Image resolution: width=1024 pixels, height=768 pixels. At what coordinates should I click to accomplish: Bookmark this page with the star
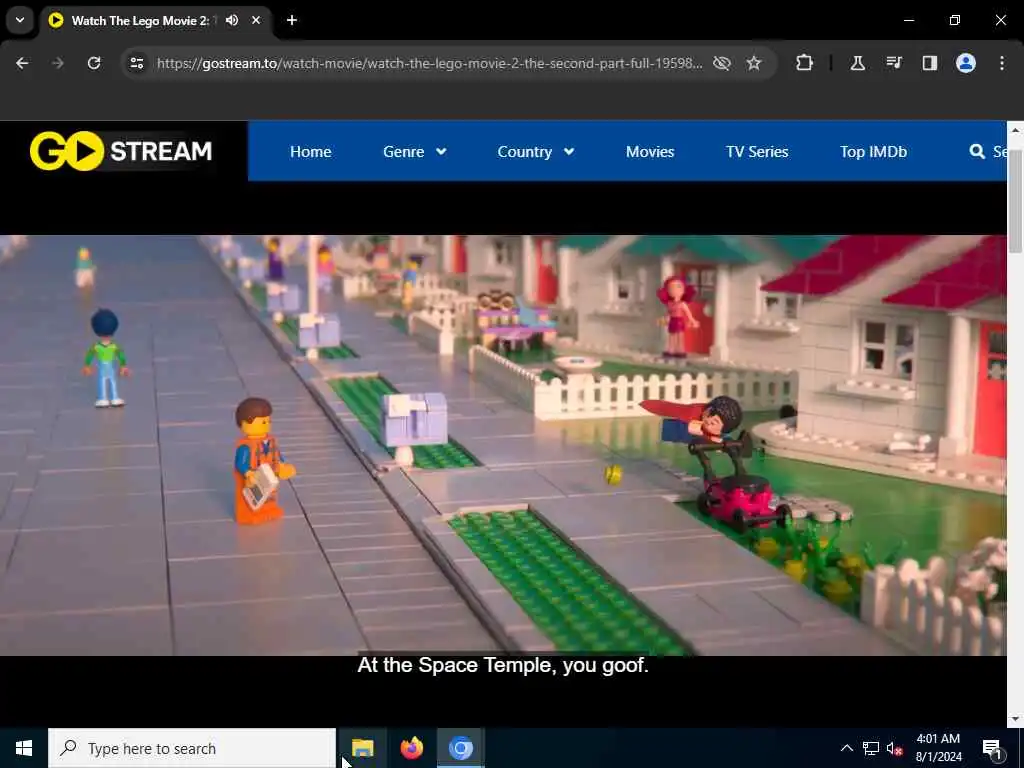[x=754, y=63]
